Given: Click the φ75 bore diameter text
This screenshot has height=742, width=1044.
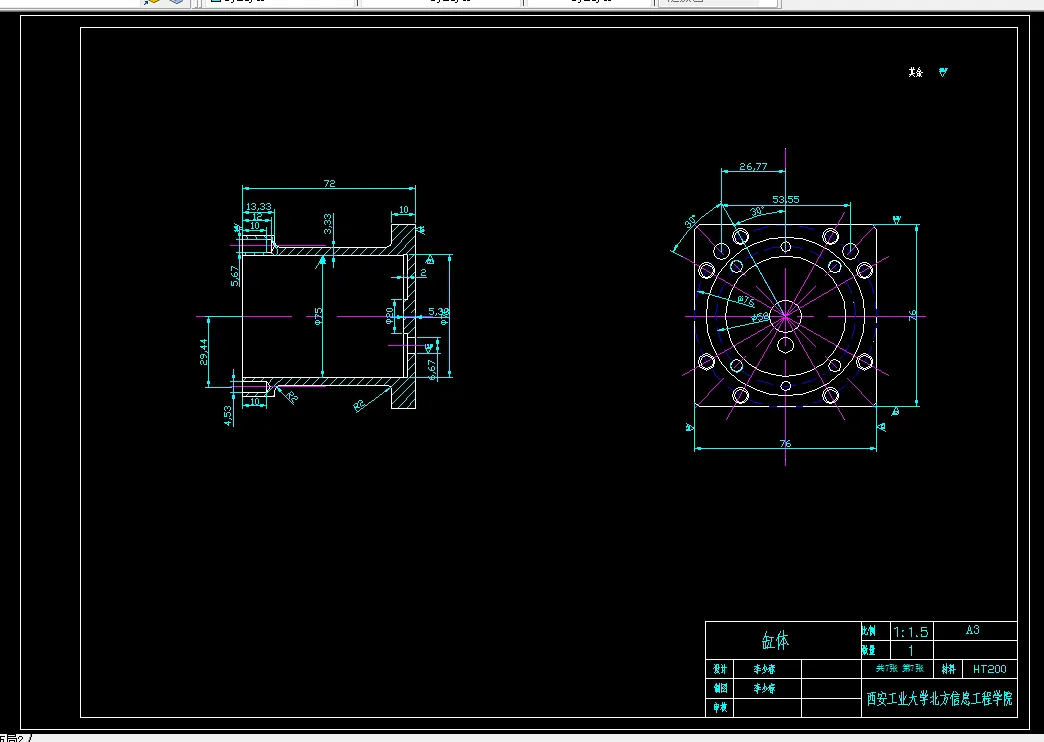Looking at the screenshot, I should pyautogui.click(x=318, y=316).
